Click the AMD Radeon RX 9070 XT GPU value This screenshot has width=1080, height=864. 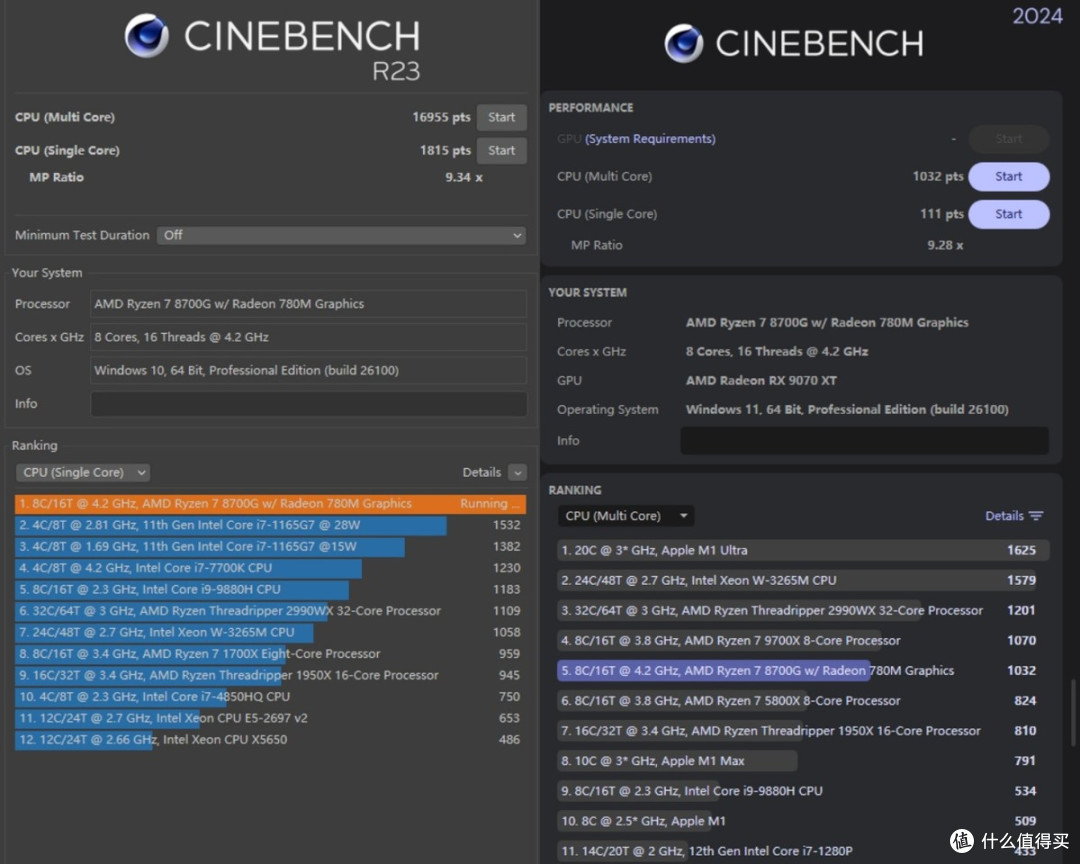click(761, 380)
